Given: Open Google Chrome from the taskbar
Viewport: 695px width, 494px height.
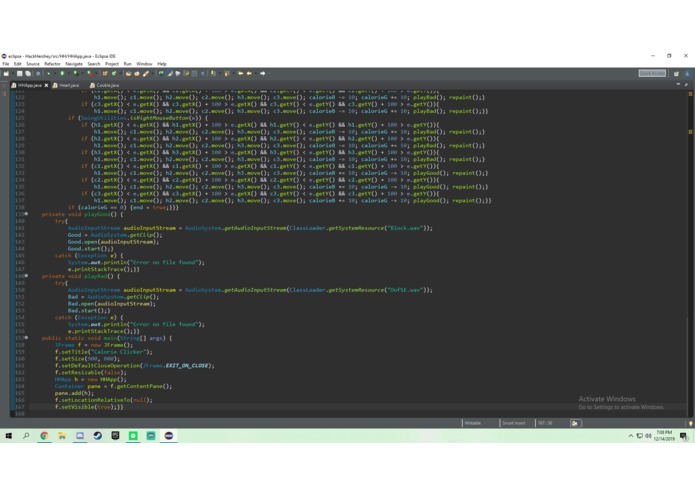Looking at the screenshot, I should click(x=44, y=436).
